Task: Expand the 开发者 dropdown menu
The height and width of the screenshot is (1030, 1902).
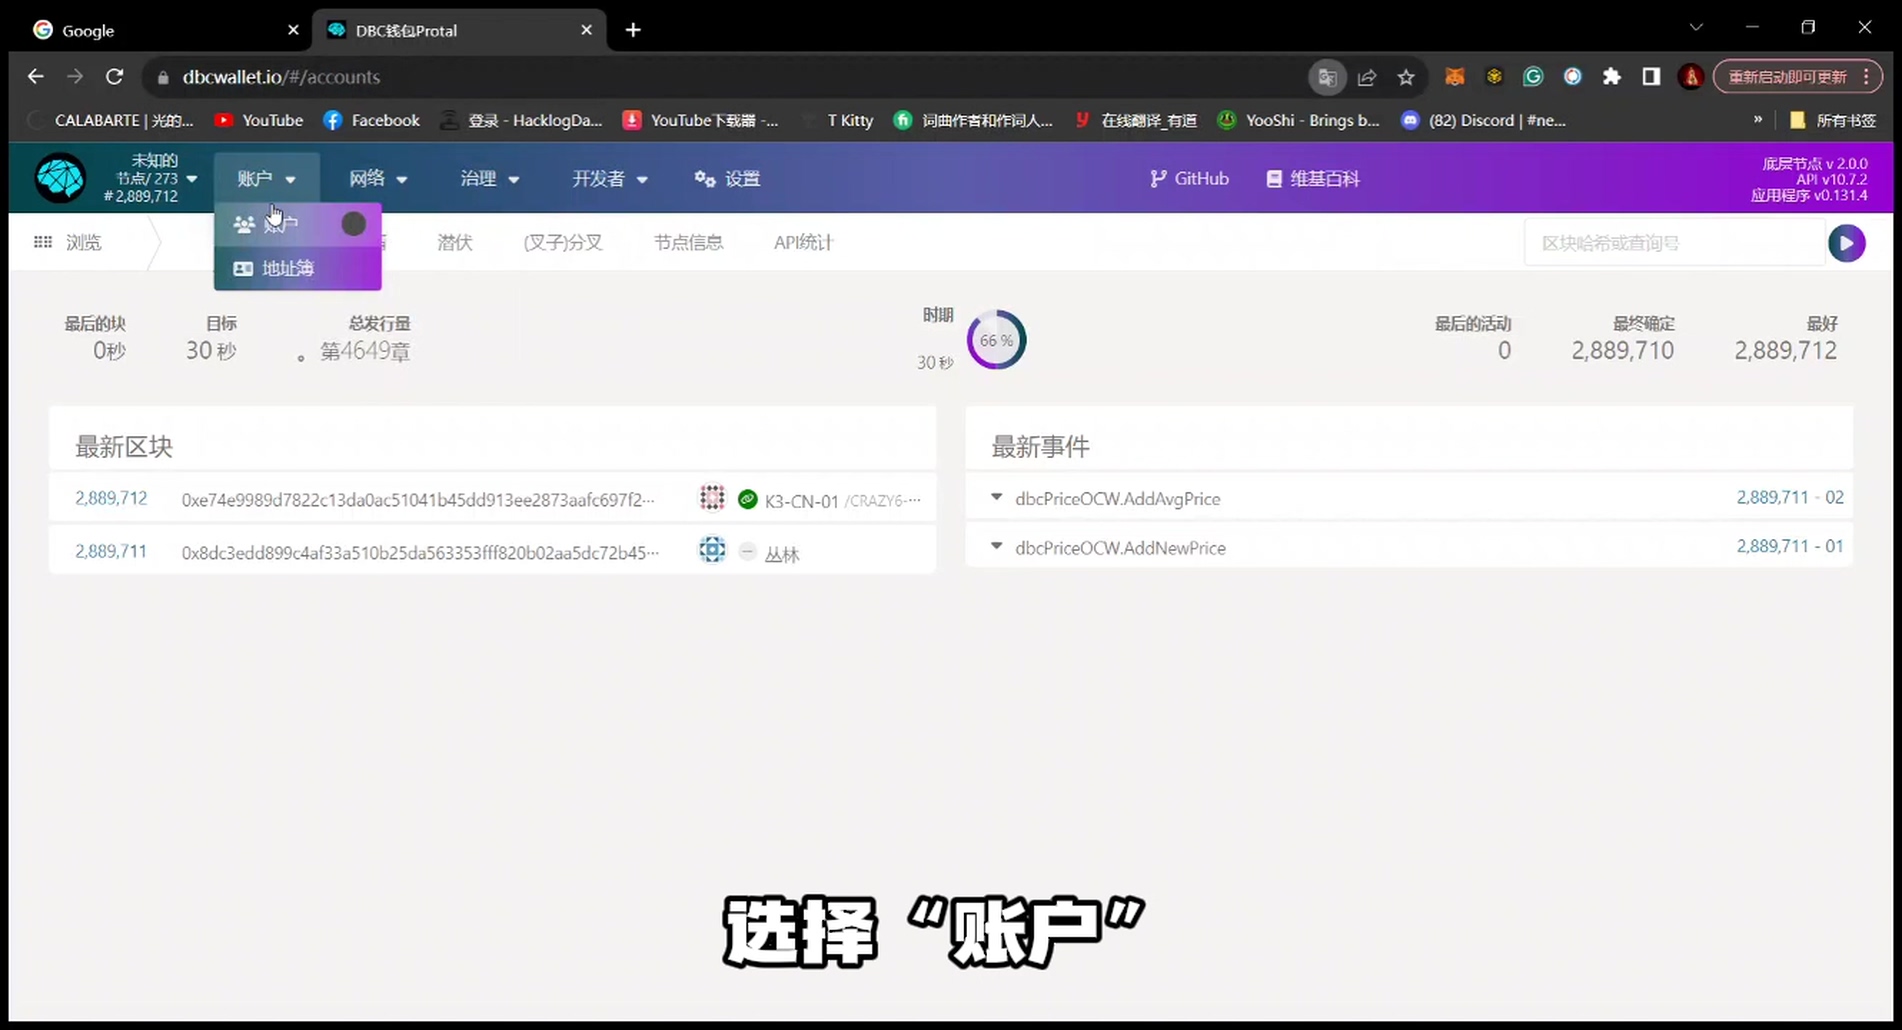Action: click(609, 178)
